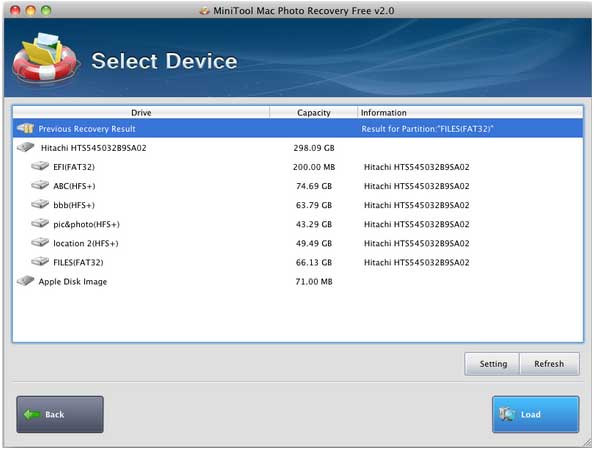The image size is (596, 451).
Task: Click the 74.69 GB capacity value
Action: [x=314, y=186]
